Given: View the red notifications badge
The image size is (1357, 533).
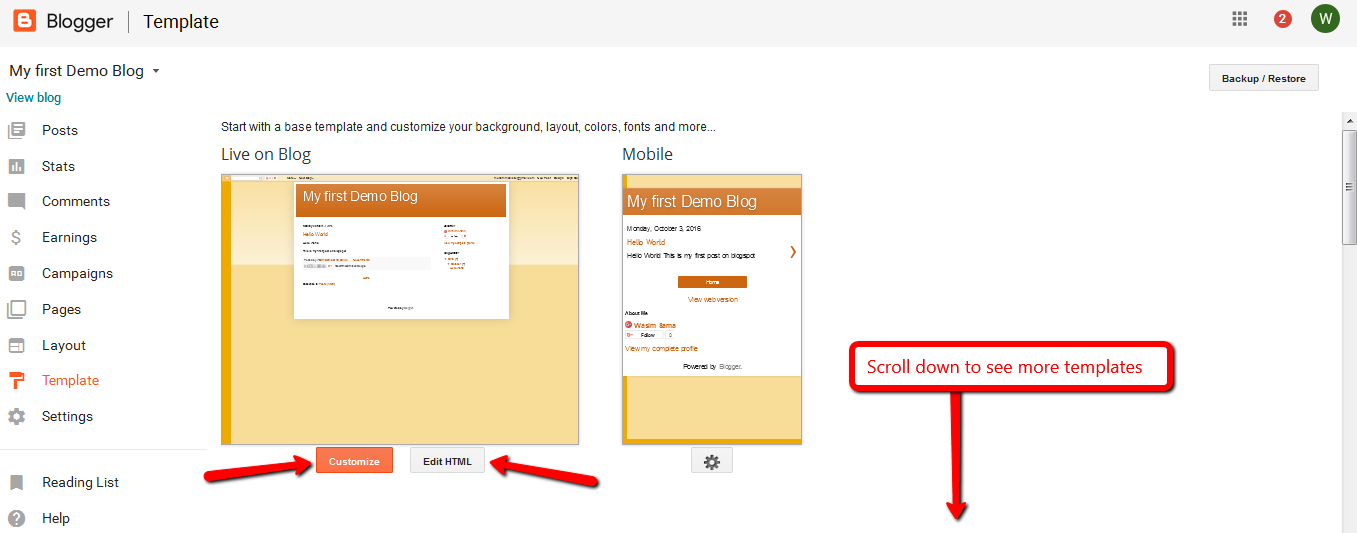Looking at the screenshot, I should point(1283,18).
